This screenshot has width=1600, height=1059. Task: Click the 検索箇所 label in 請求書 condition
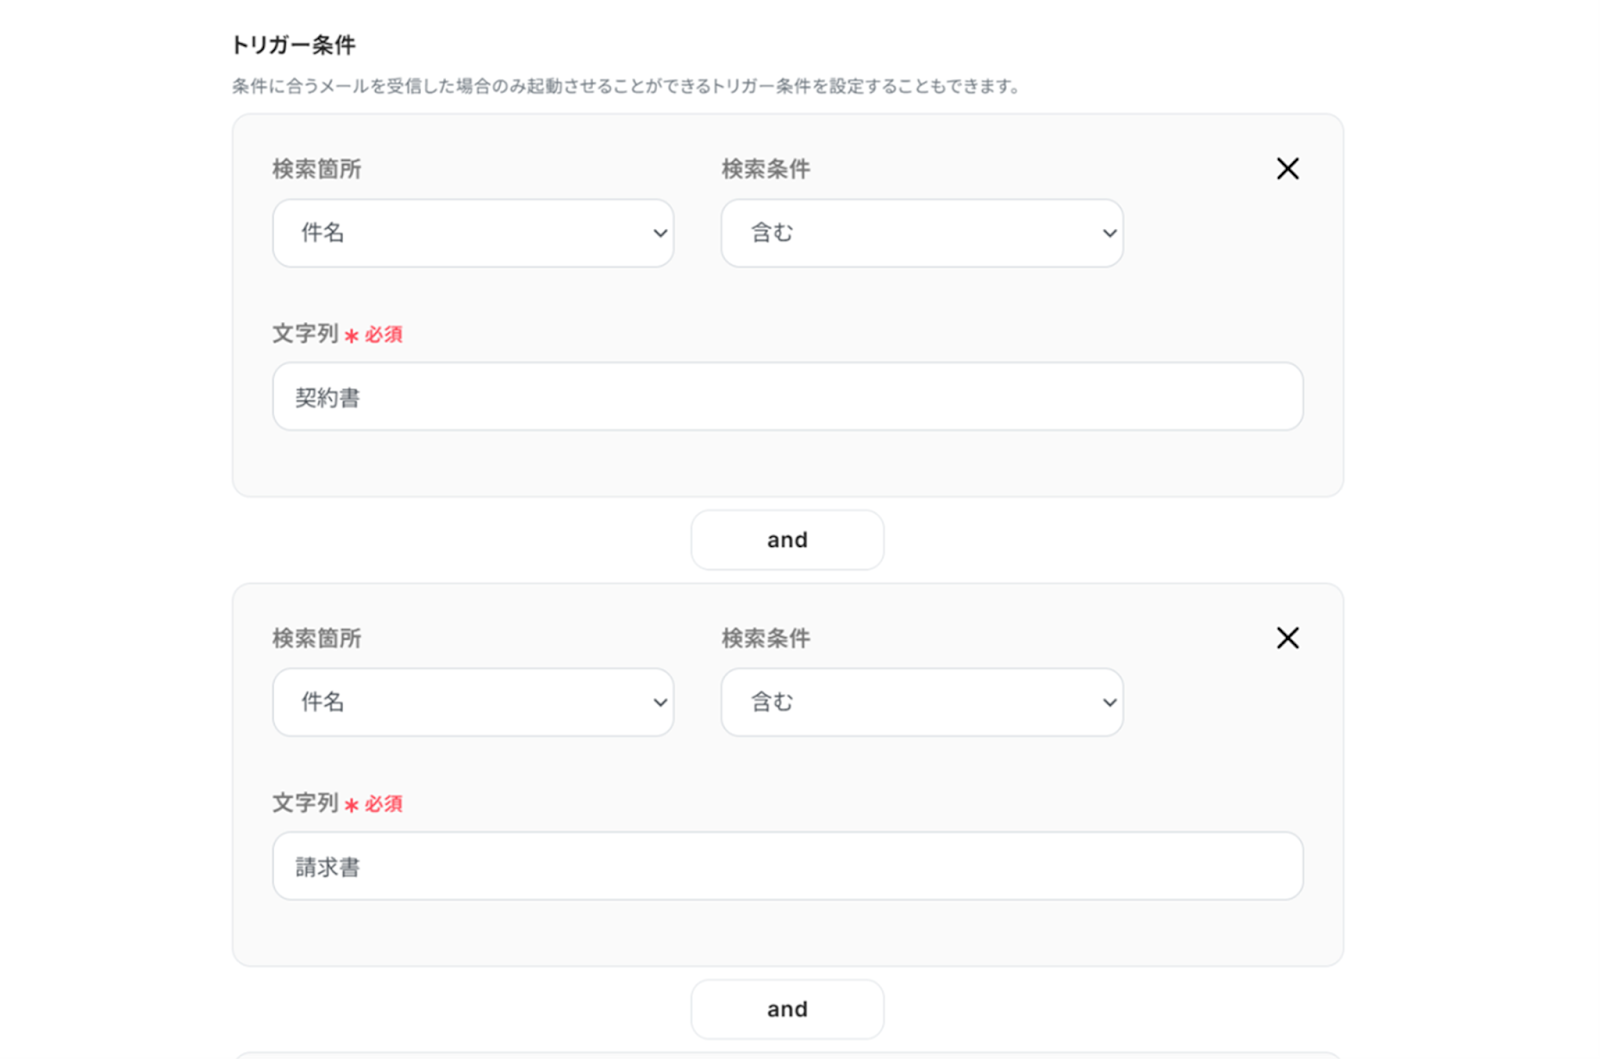tap(317, 638)
